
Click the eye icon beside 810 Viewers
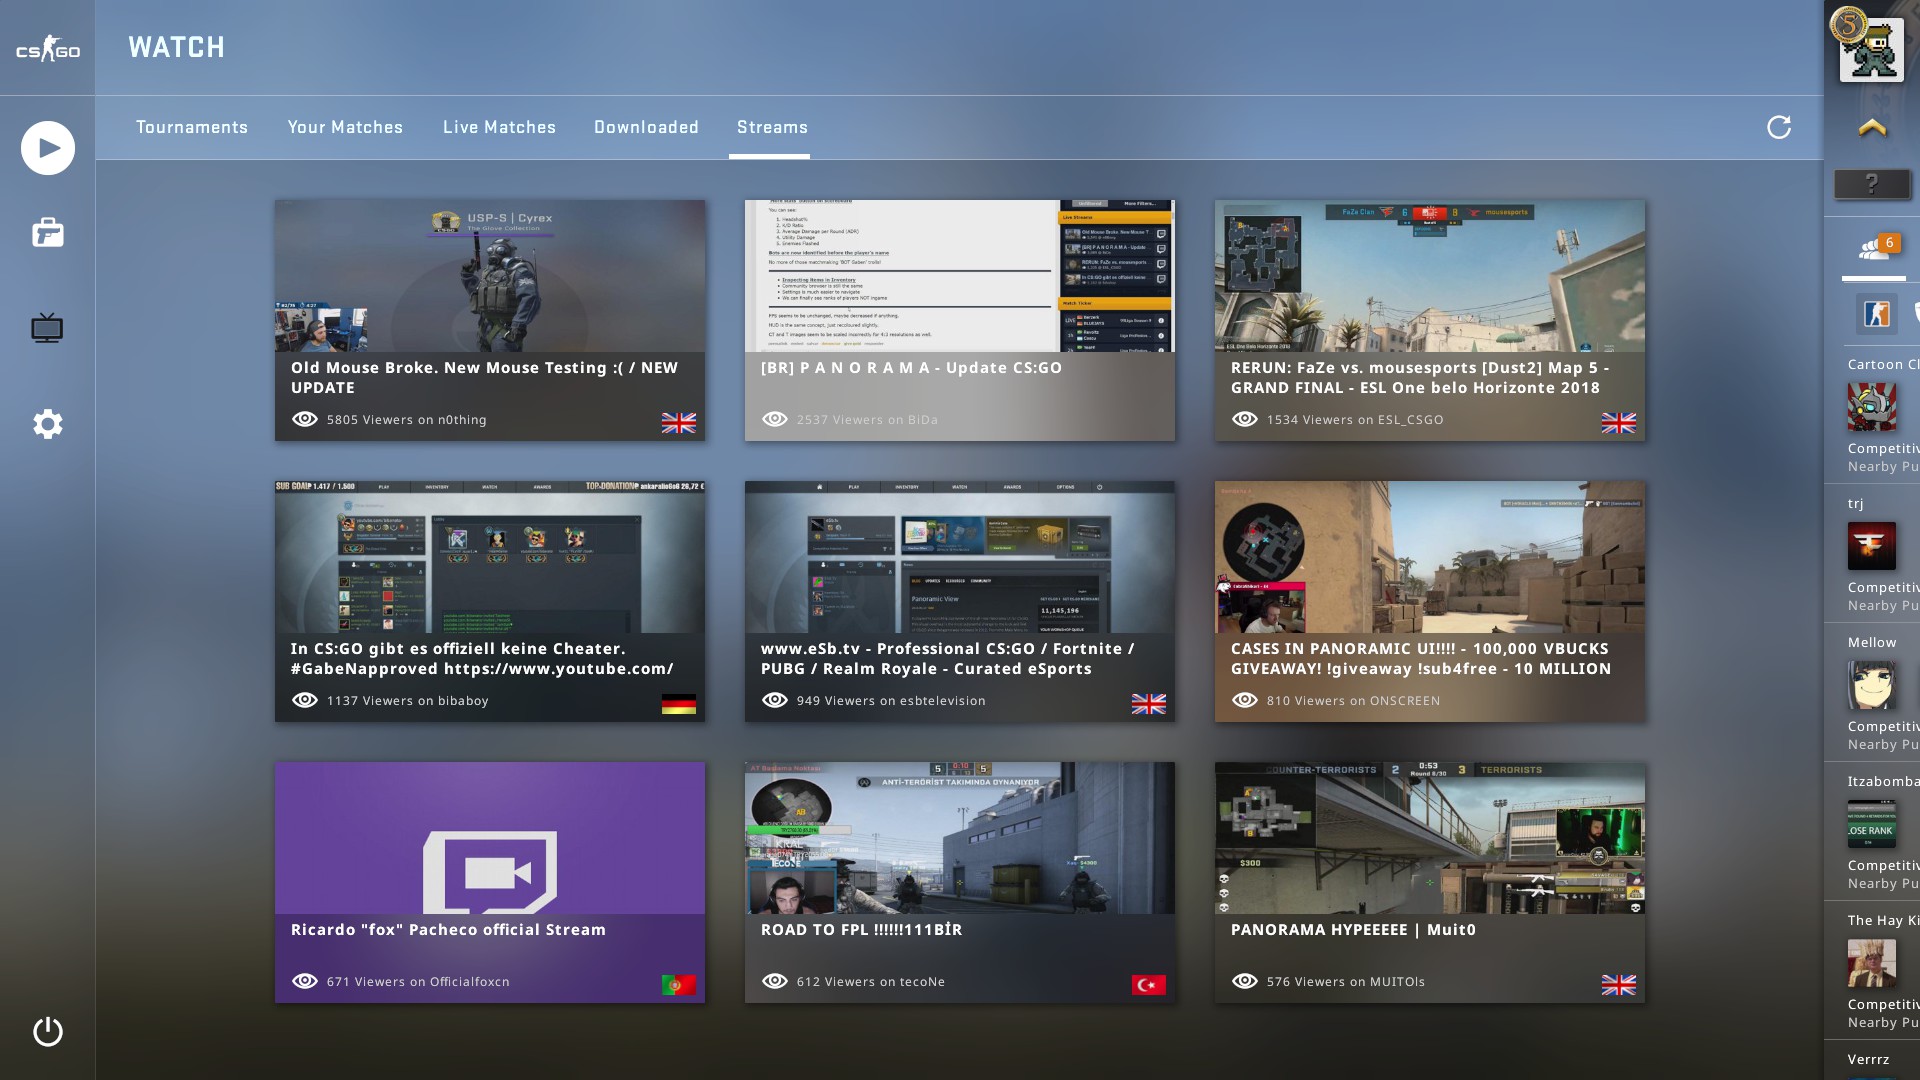[1245, 700]
